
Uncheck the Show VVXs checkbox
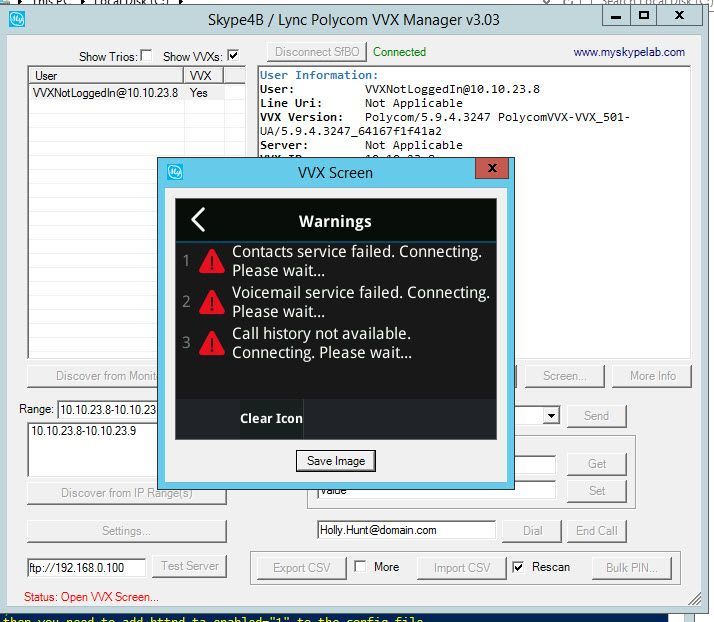coord(233,56)
